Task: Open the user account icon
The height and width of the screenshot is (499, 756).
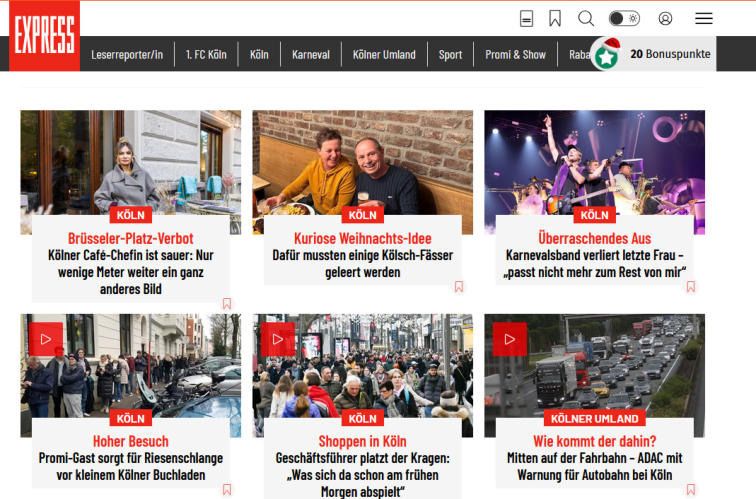Action: tap(665, 19)
